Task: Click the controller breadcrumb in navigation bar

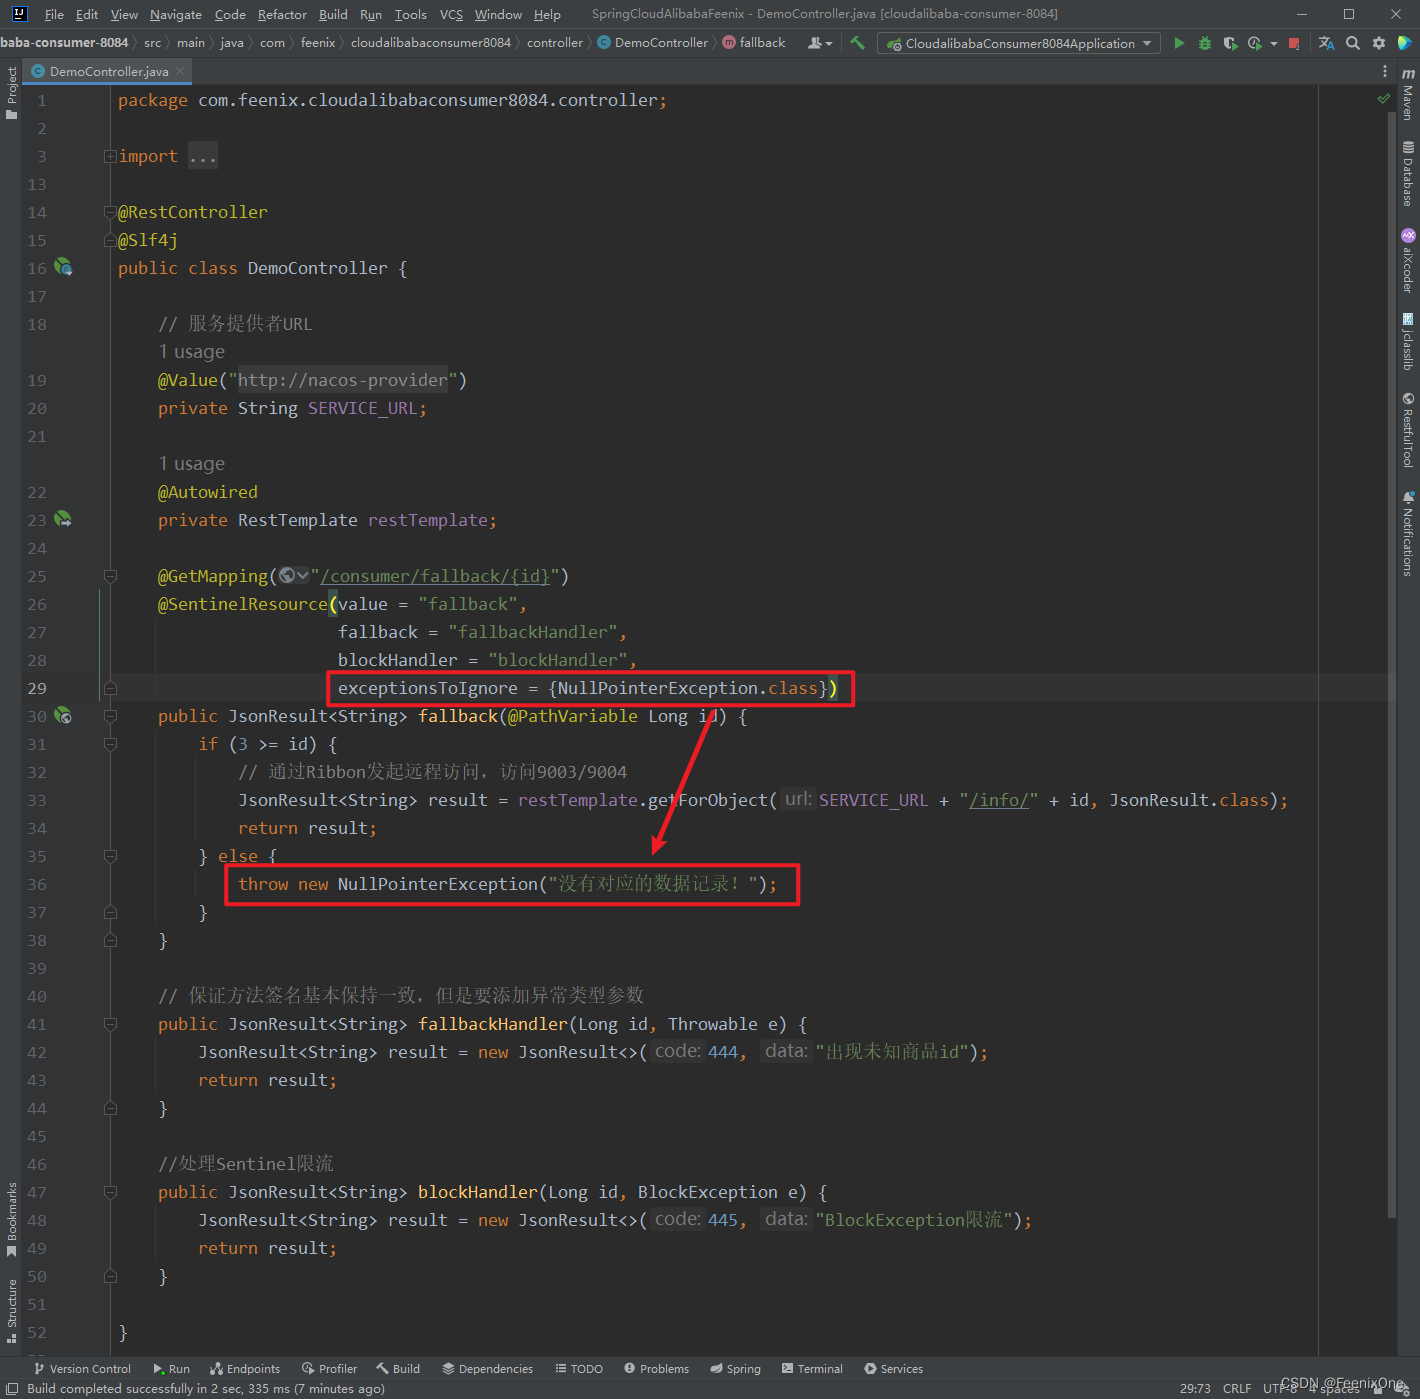Action: [x=555, y=43]
